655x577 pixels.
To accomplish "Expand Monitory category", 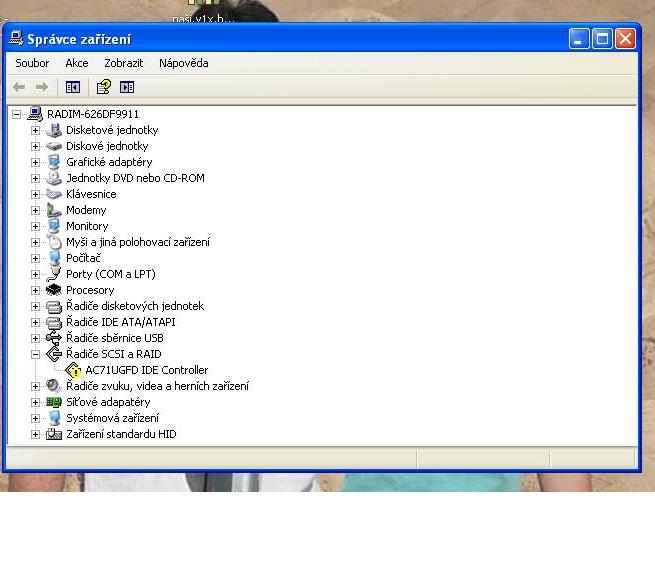I will 36,226.
